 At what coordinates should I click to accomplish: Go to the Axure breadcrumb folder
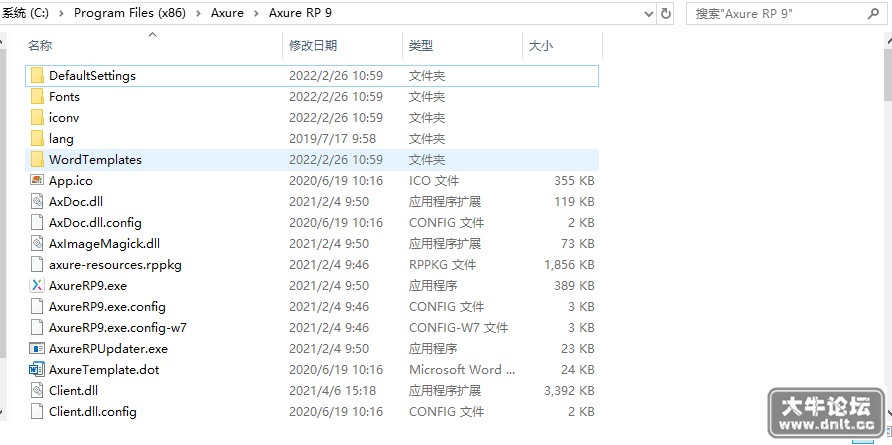point(227,13)
